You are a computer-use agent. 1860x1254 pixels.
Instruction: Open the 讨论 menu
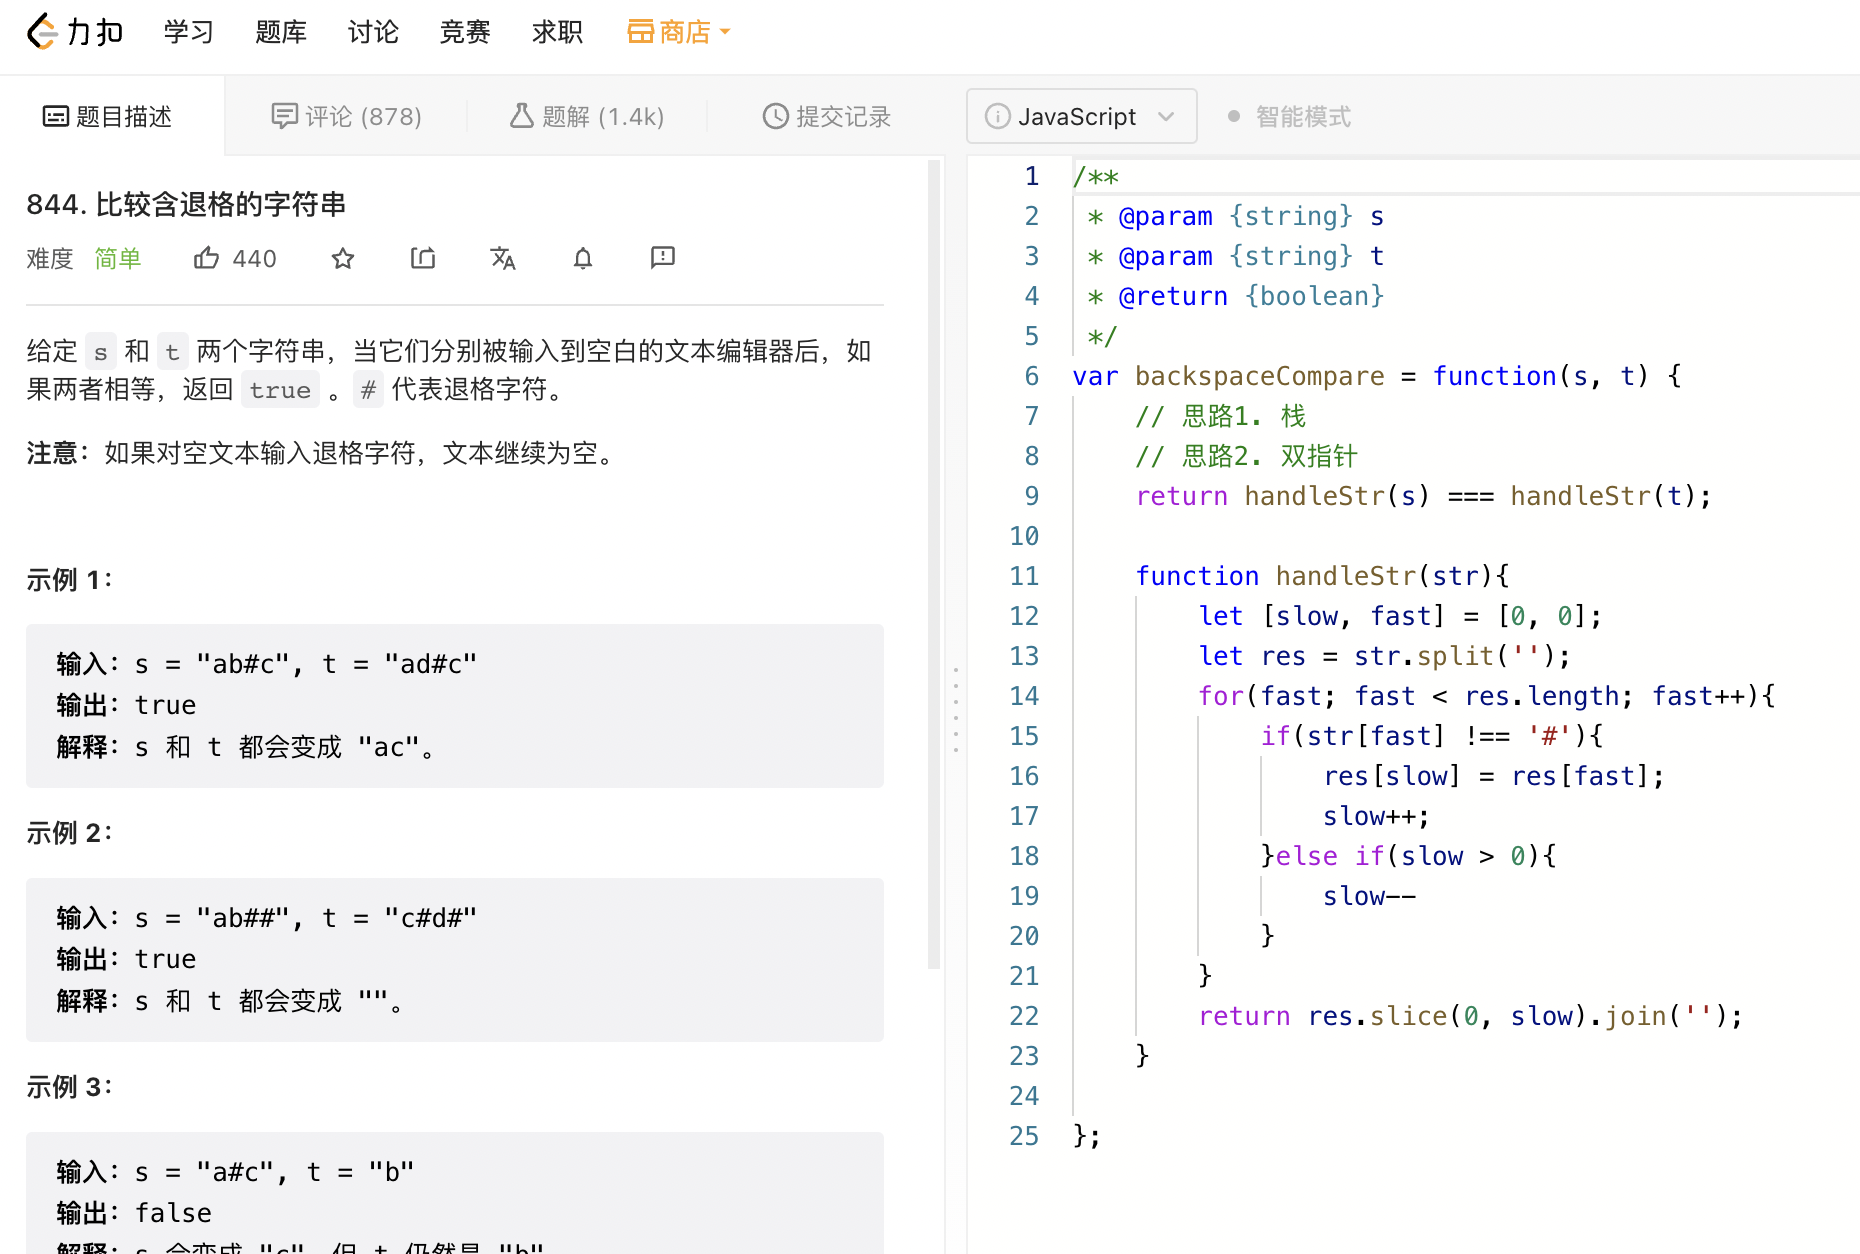pyautogui.click(x=373, y=32)
